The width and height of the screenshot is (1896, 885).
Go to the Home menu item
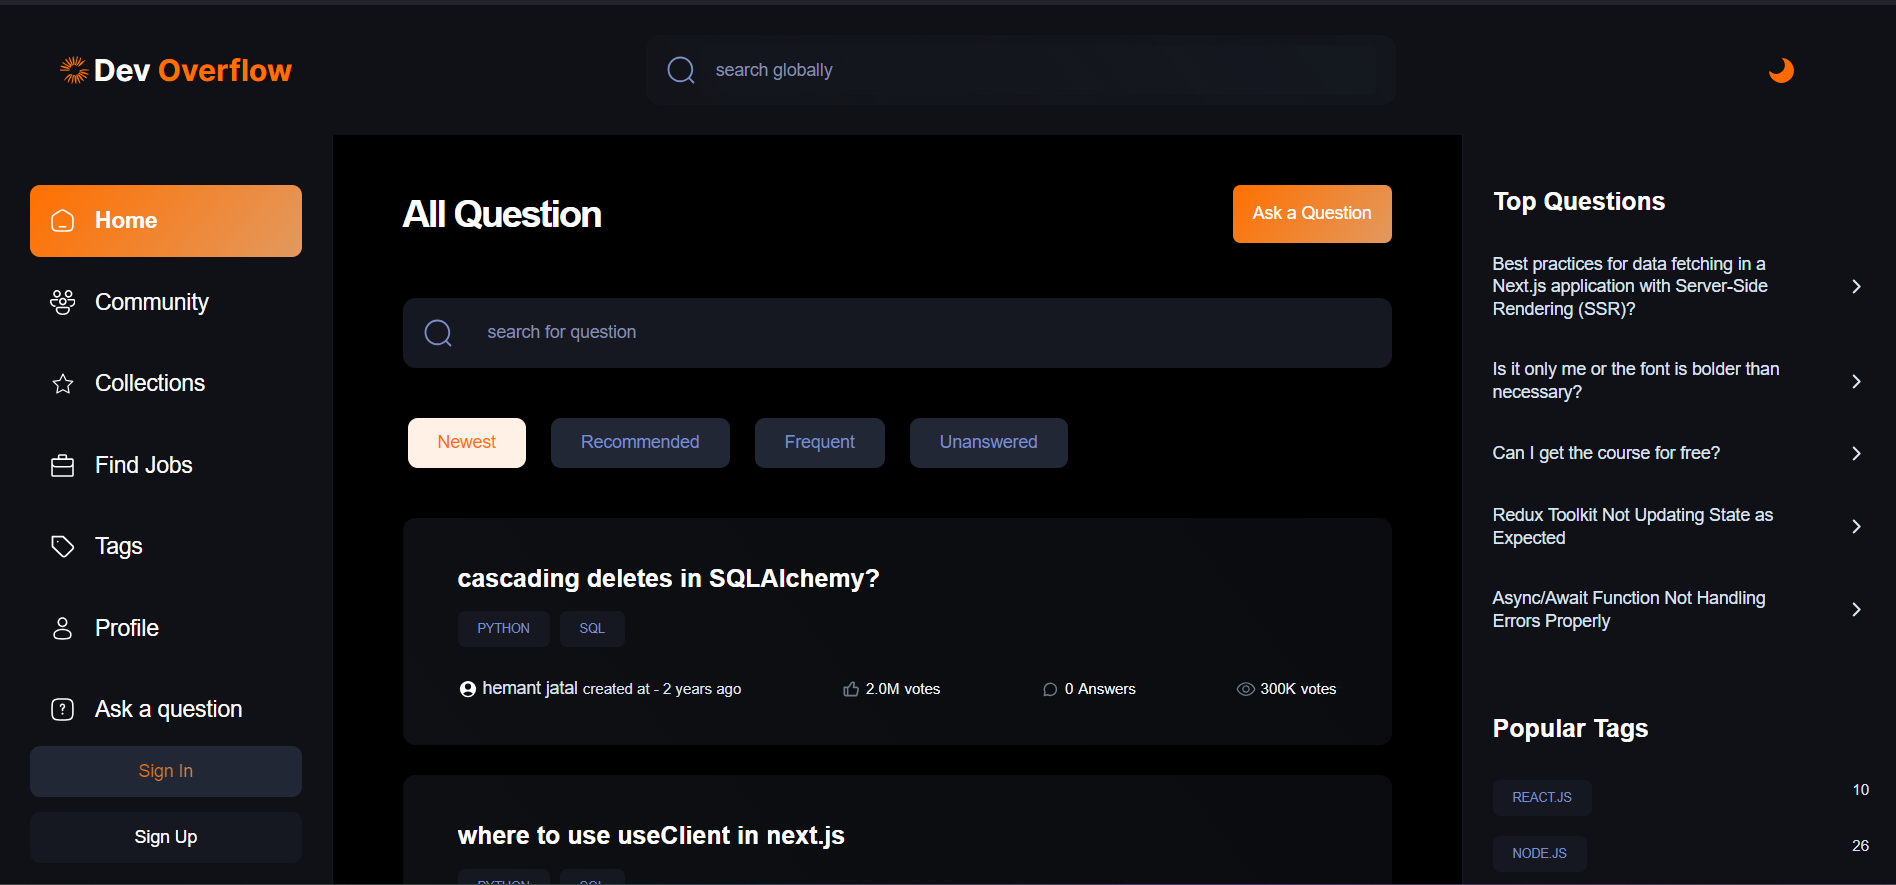point(166,221)
